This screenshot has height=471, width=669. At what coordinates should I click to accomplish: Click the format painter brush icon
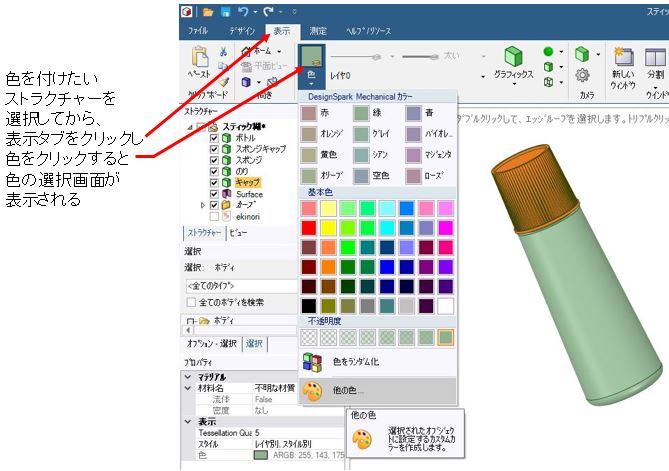[224, 82]
